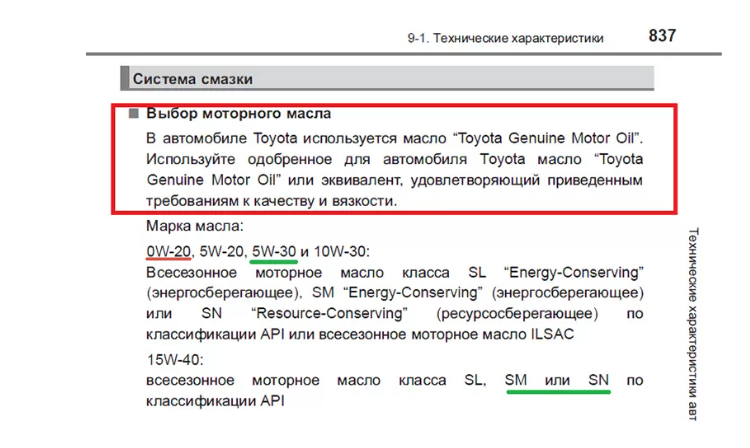Click the square bullet before 'Выбор моторного масла'
Screen dimensions: 750x448
133,113
